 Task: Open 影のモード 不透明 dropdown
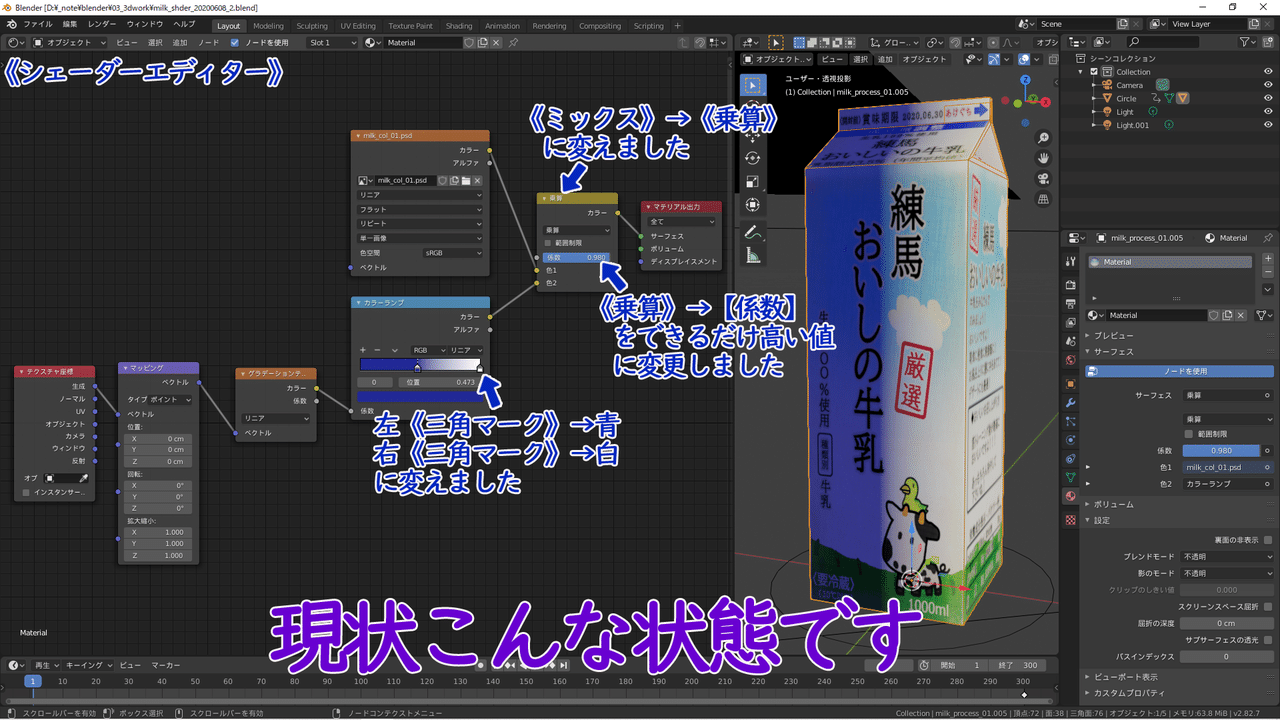pos(1228,574)
